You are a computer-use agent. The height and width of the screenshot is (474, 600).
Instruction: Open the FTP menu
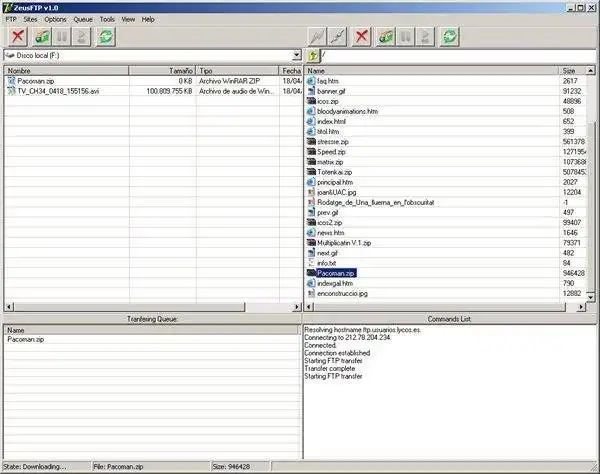11,19
